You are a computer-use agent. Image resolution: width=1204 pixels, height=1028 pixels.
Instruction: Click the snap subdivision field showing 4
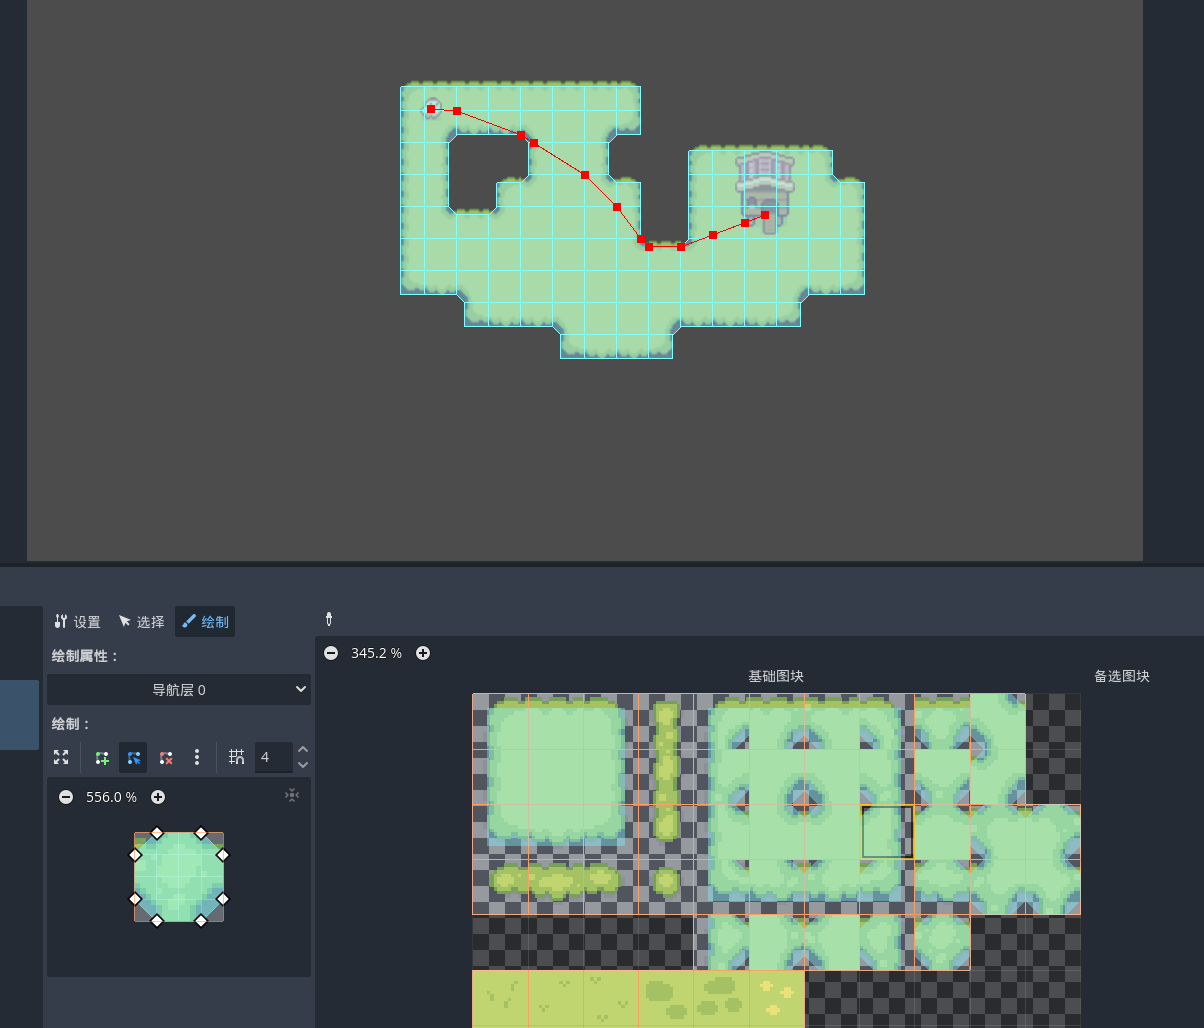click(x=272, y=757)
